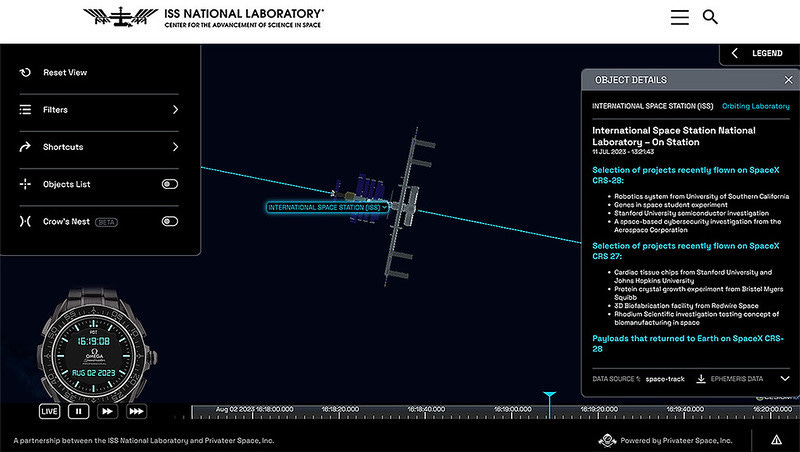Select the Crow's Nest label
800x452 pixels.
click(x=66, y=221)
